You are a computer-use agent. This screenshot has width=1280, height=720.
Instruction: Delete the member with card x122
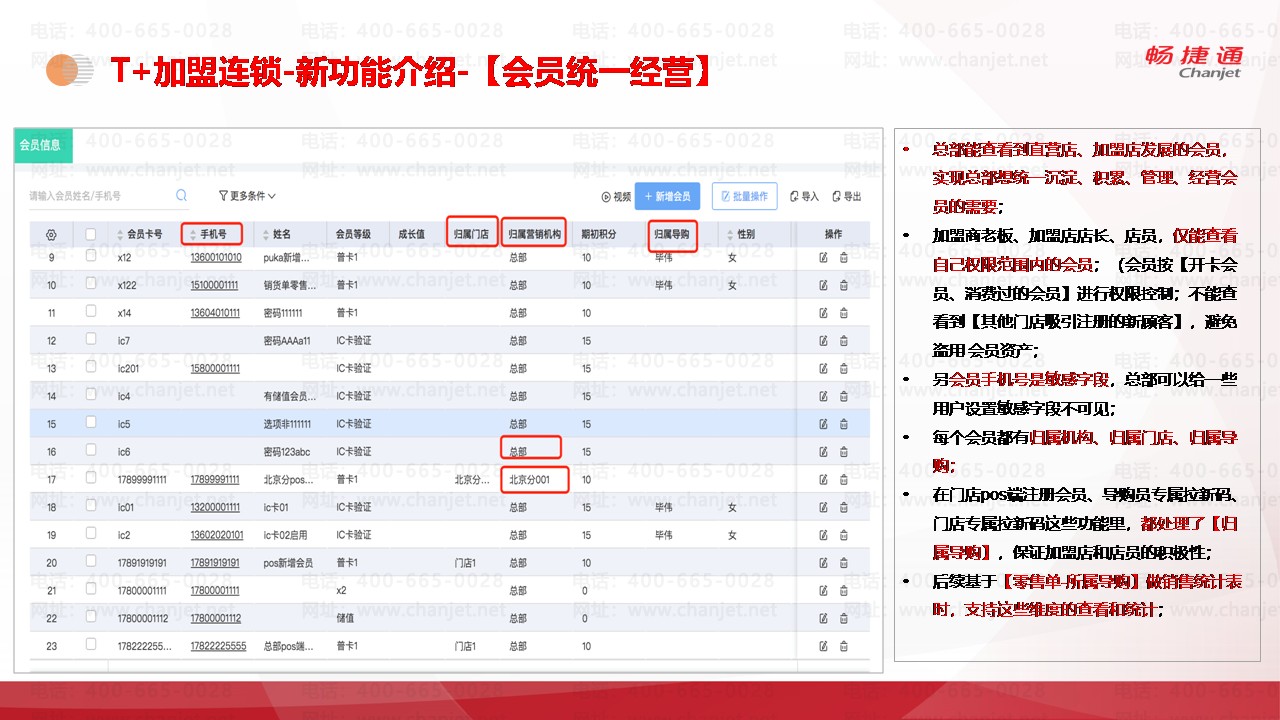(x=843, y=285)
